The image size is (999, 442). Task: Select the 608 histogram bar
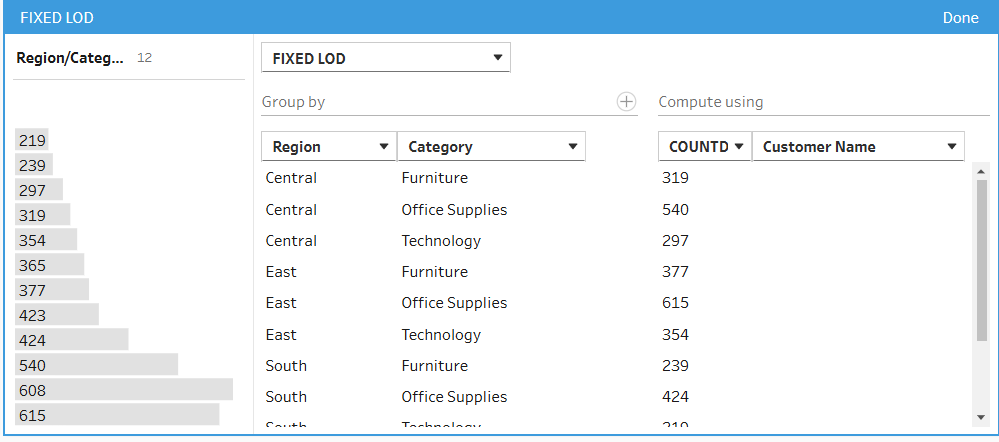(124, 390)
